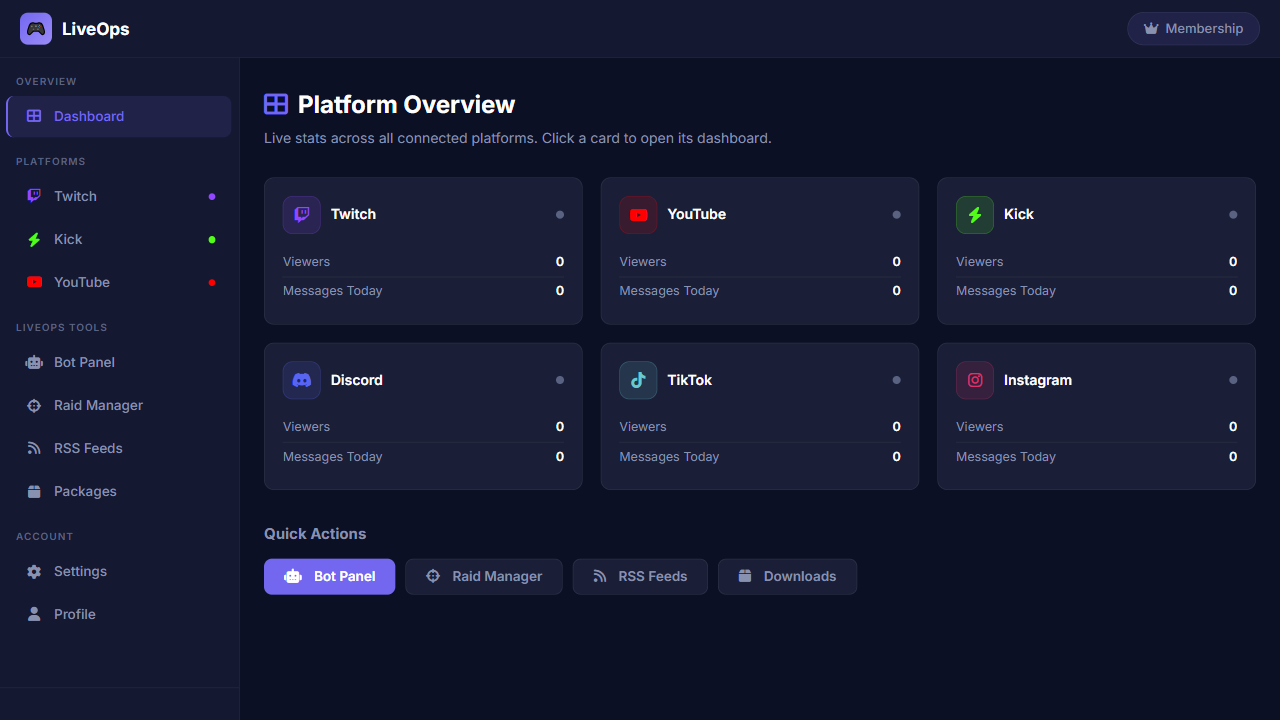Click the Settings gear icon in sidebar
This screenshot has width=1280, height=720.
34,571
